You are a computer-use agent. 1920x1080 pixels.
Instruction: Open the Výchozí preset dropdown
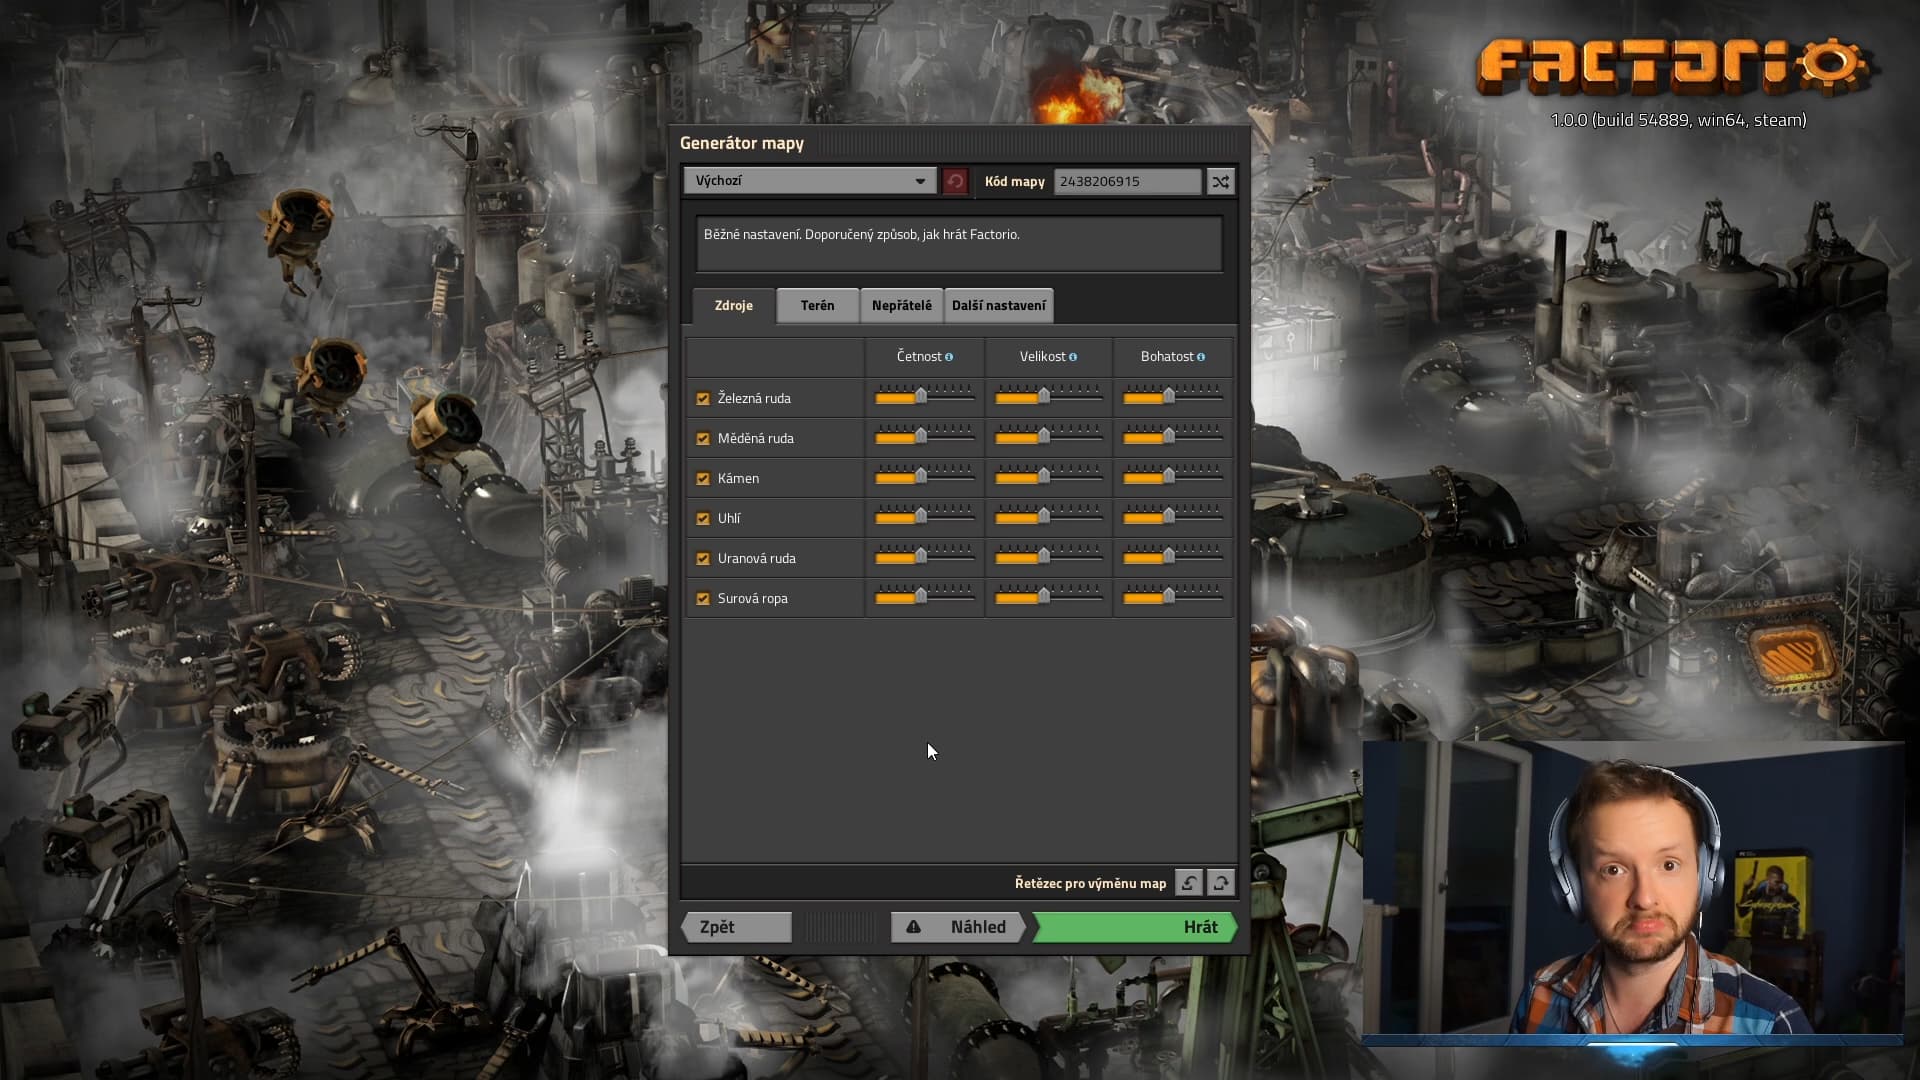coord(810,181)
